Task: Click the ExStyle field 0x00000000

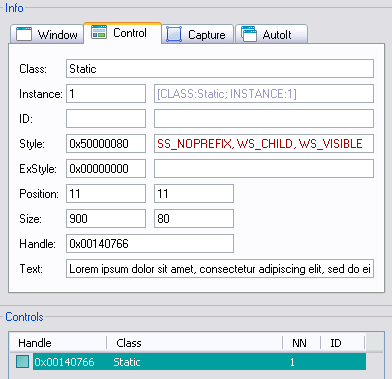Action: 106,169
